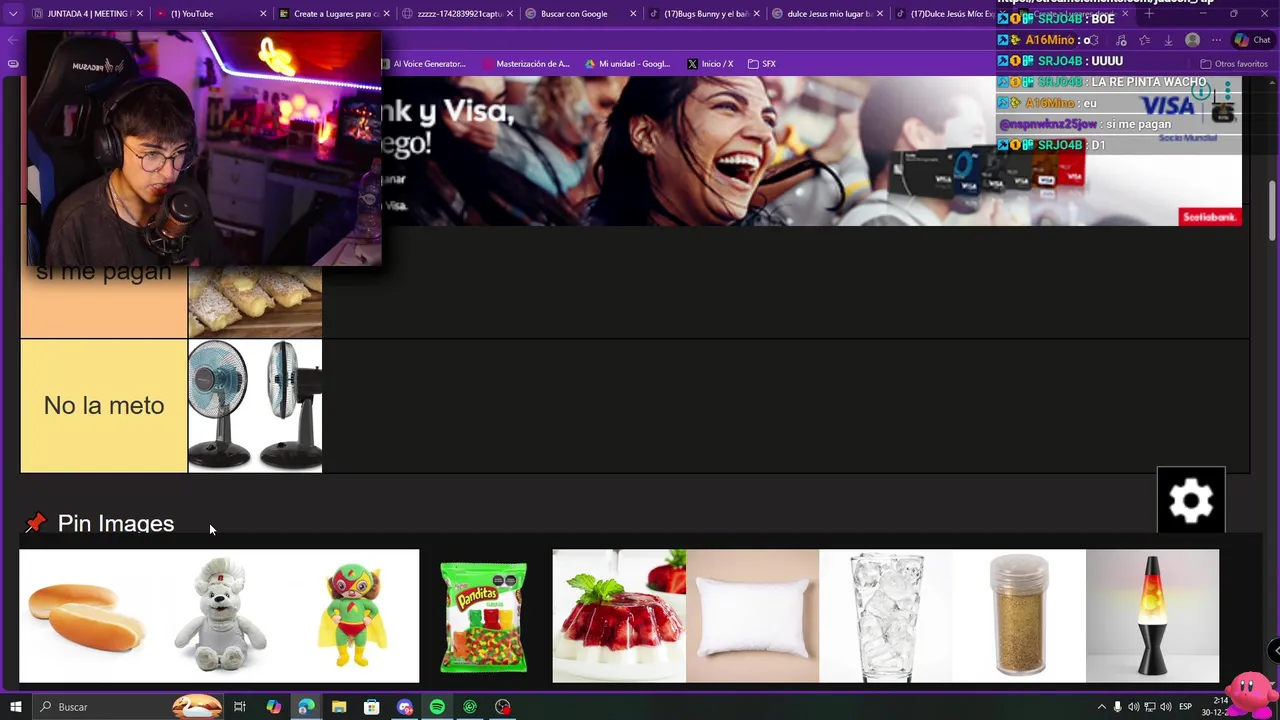Open the AI Voice Generator bookmark
The height and width of the screenshot is (720, 1280).
(423, 64)
